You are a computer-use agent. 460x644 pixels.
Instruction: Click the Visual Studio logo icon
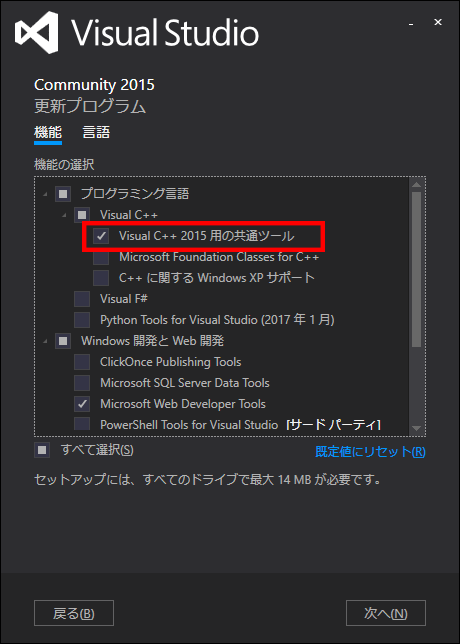point(37,32)
